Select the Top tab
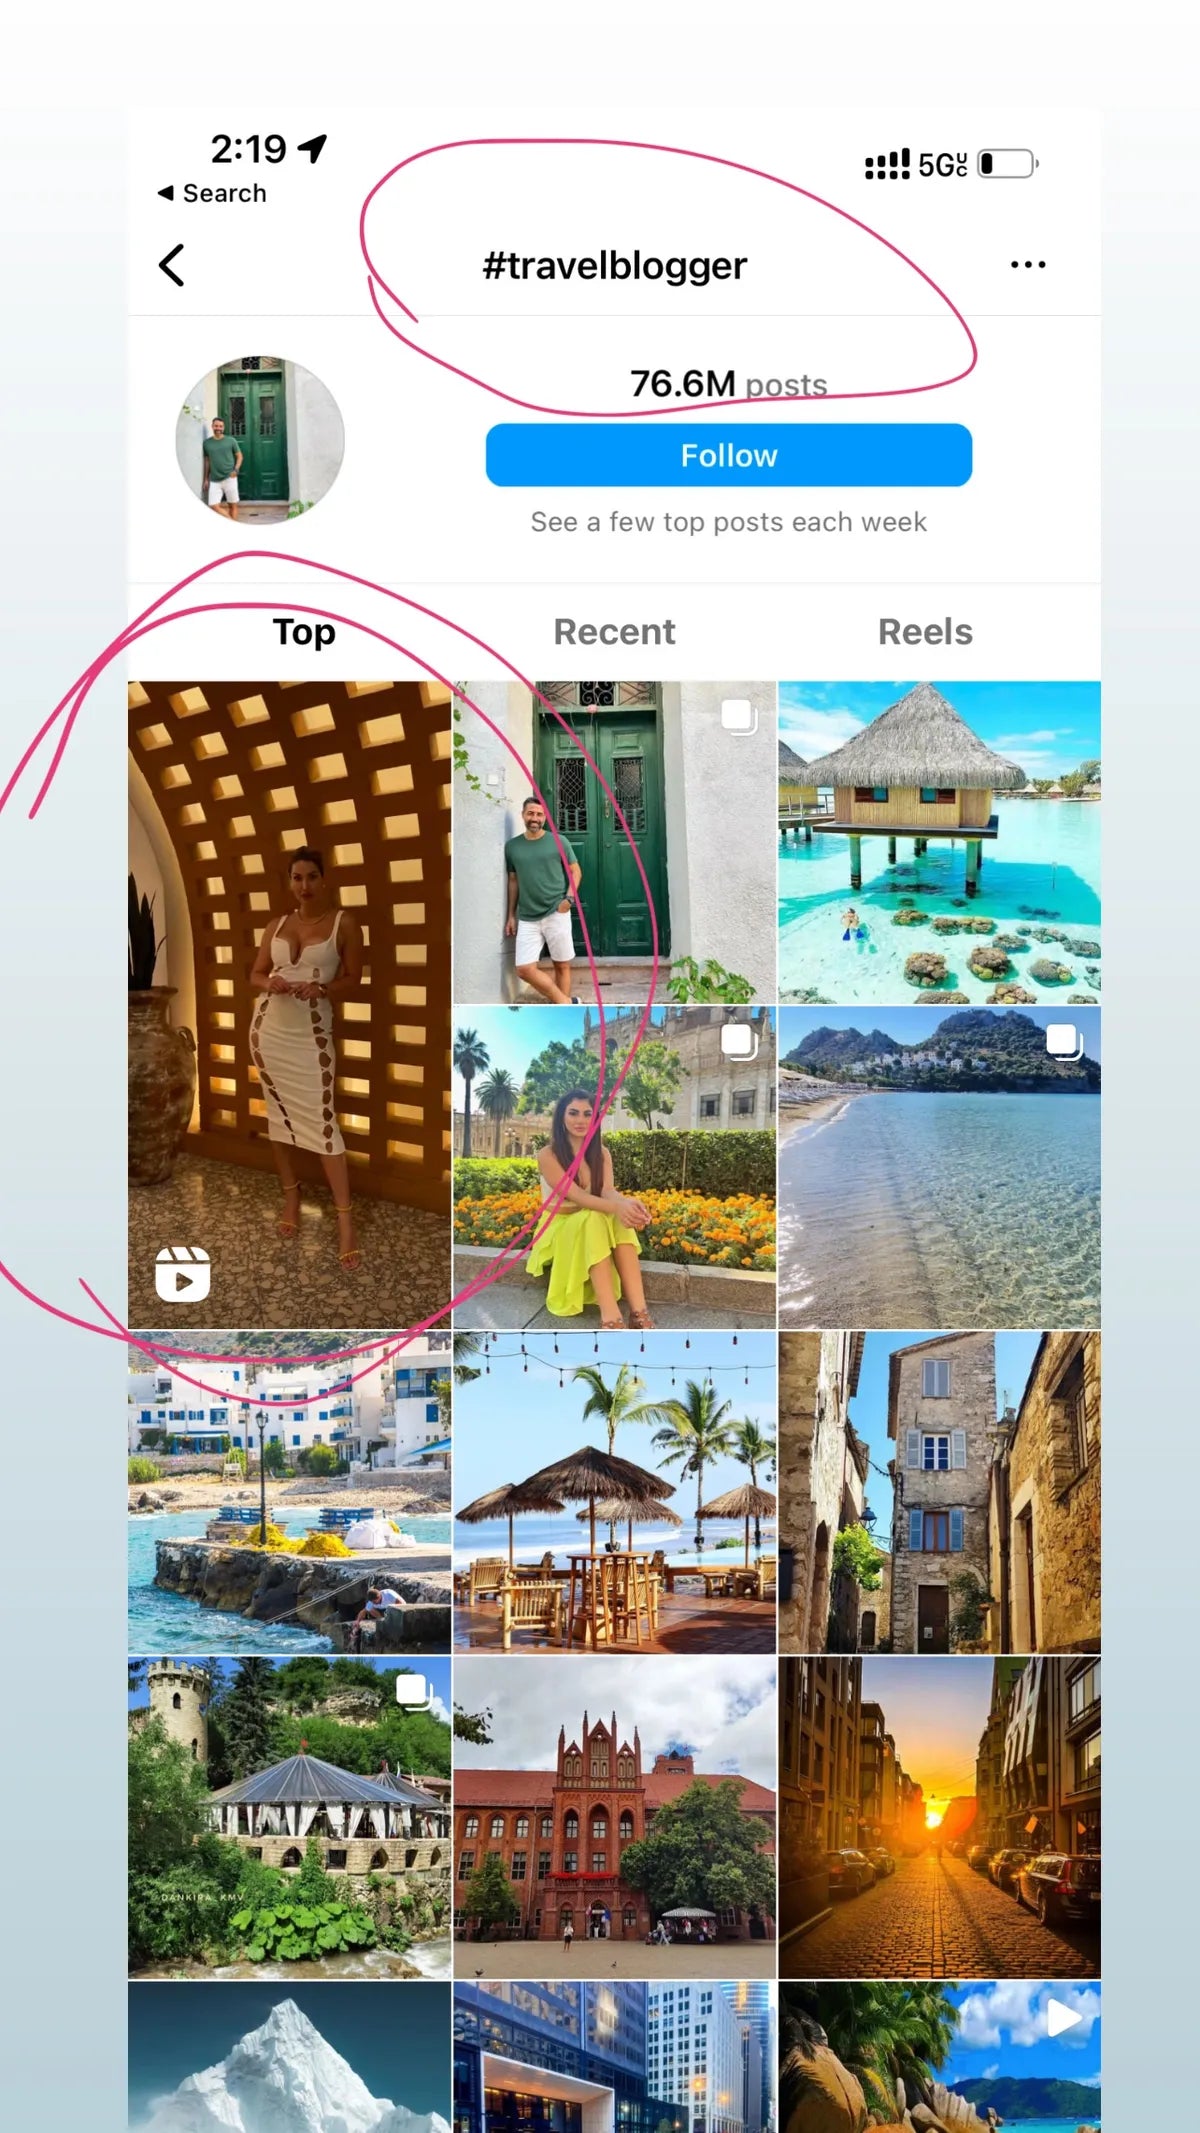1200x2133 pixels. tap(304, 632)
